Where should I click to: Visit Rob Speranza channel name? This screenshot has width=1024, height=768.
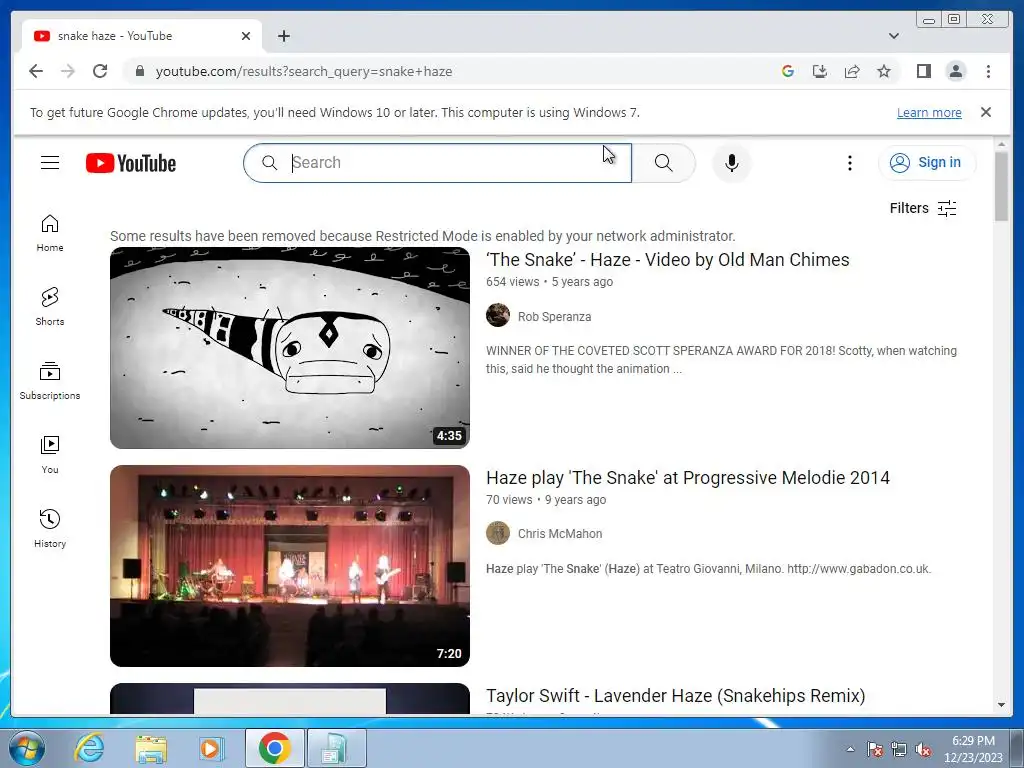pyautogui.click(x=554, y=317)
